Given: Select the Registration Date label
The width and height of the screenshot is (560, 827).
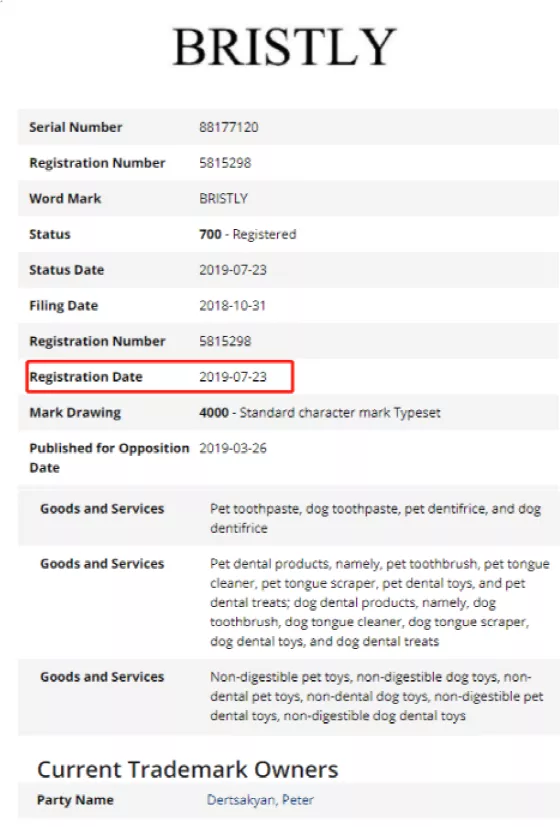Looking at the screenshot, I should [86, 377].
